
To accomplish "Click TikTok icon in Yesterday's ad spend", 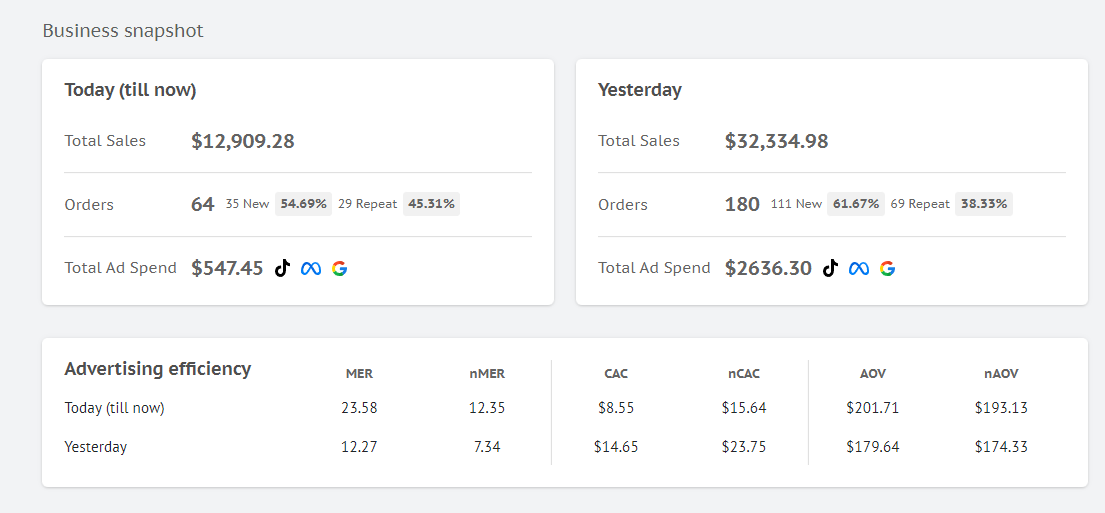I will coord(830,268).
